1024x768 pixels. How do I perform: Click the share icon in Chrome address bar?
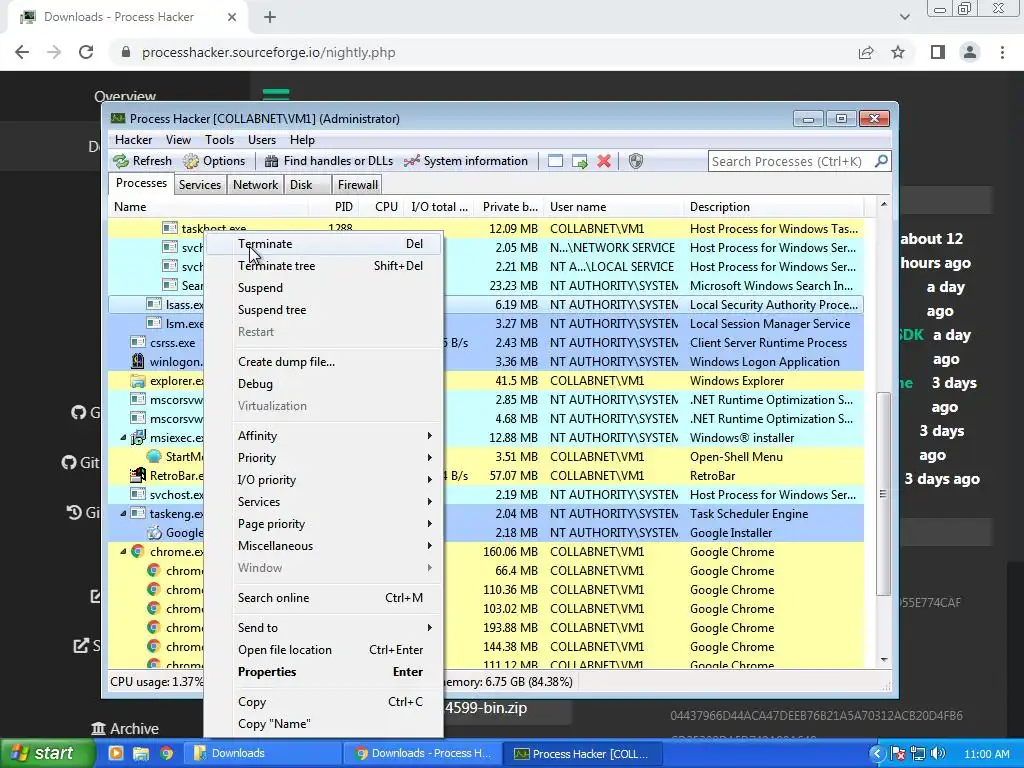[x=866, y=52]
